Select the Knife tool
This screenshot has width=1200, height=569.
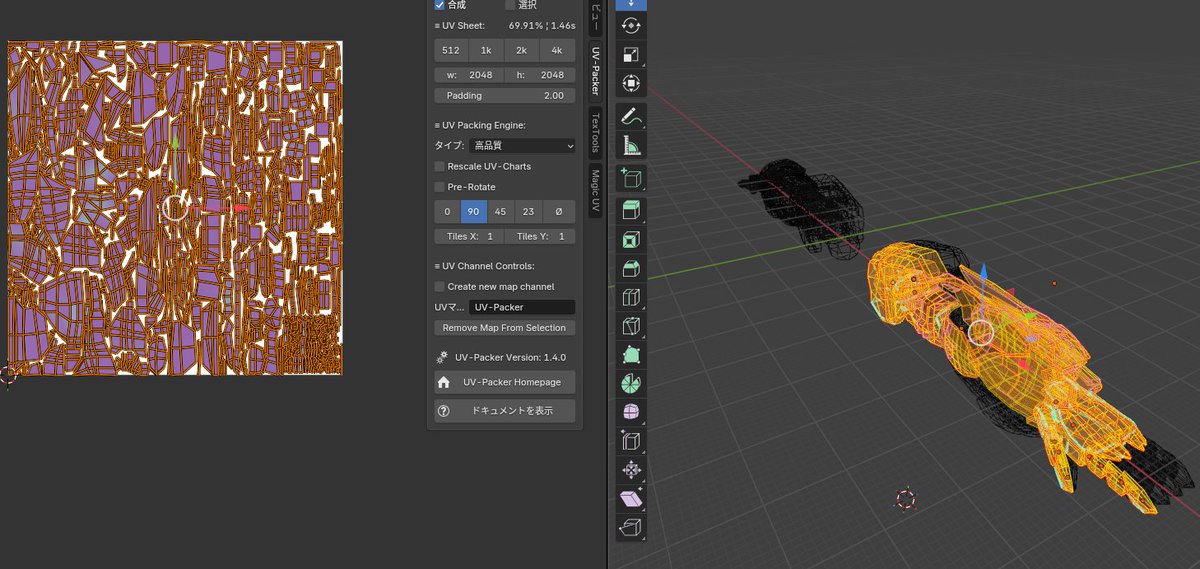pyautogui.click(x=631, y=326)
